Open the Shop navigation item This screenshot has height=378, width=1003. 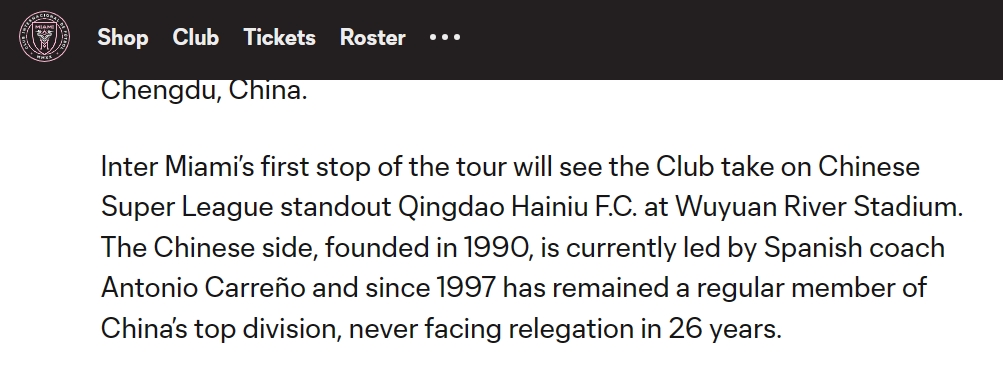[x=123, y=37]
